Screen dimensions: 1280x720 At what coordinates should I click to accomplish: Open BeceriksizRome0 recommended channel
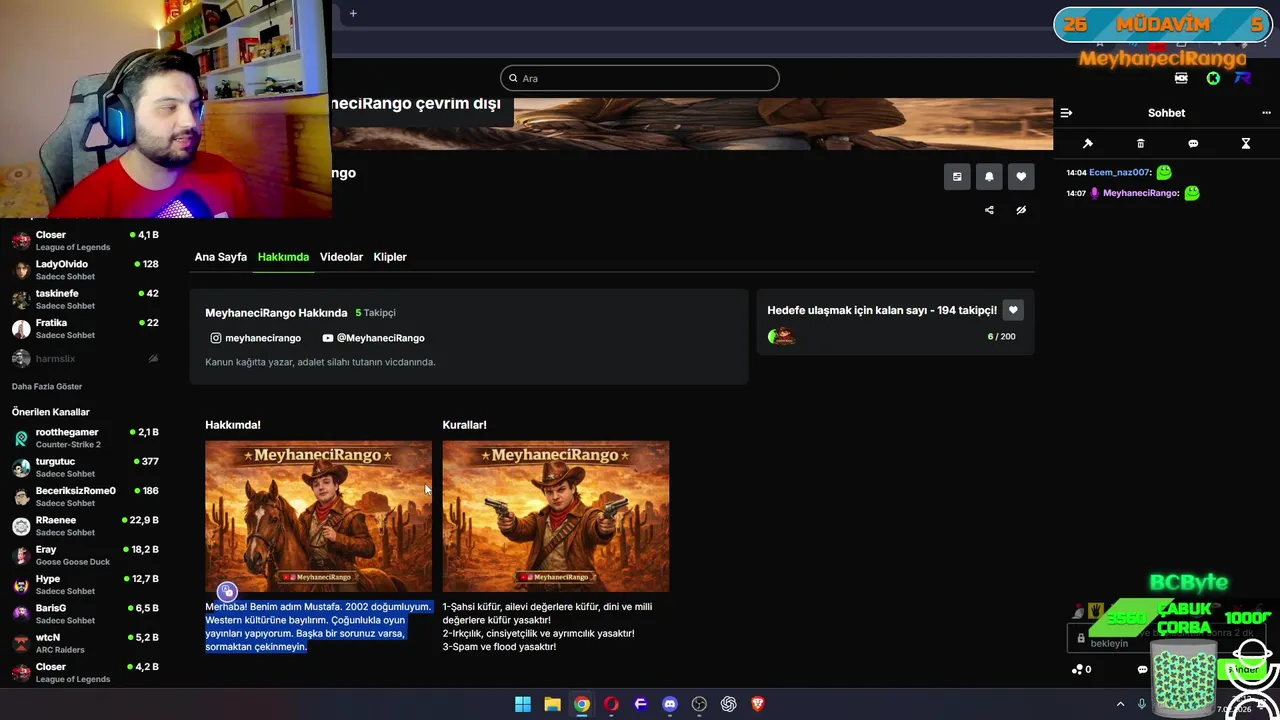(x=85, y=496)
